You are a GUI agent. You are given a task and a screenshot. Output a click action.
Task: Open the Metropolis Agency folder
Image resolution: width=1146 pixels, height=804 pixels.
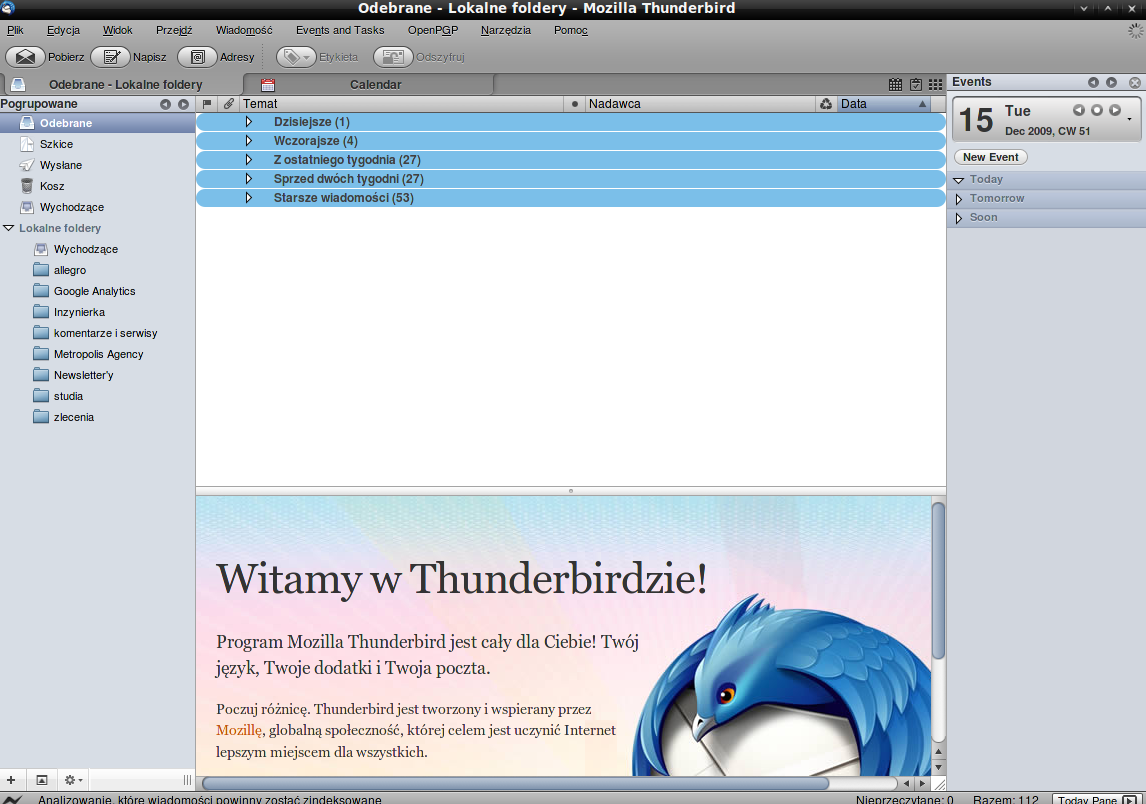click(x=97, y=354)
